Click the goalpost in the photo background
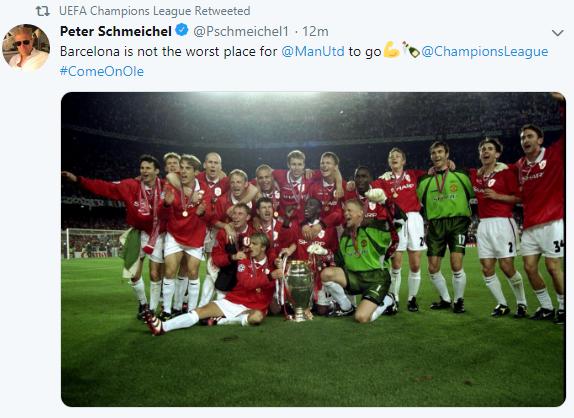 pos(93,243)
